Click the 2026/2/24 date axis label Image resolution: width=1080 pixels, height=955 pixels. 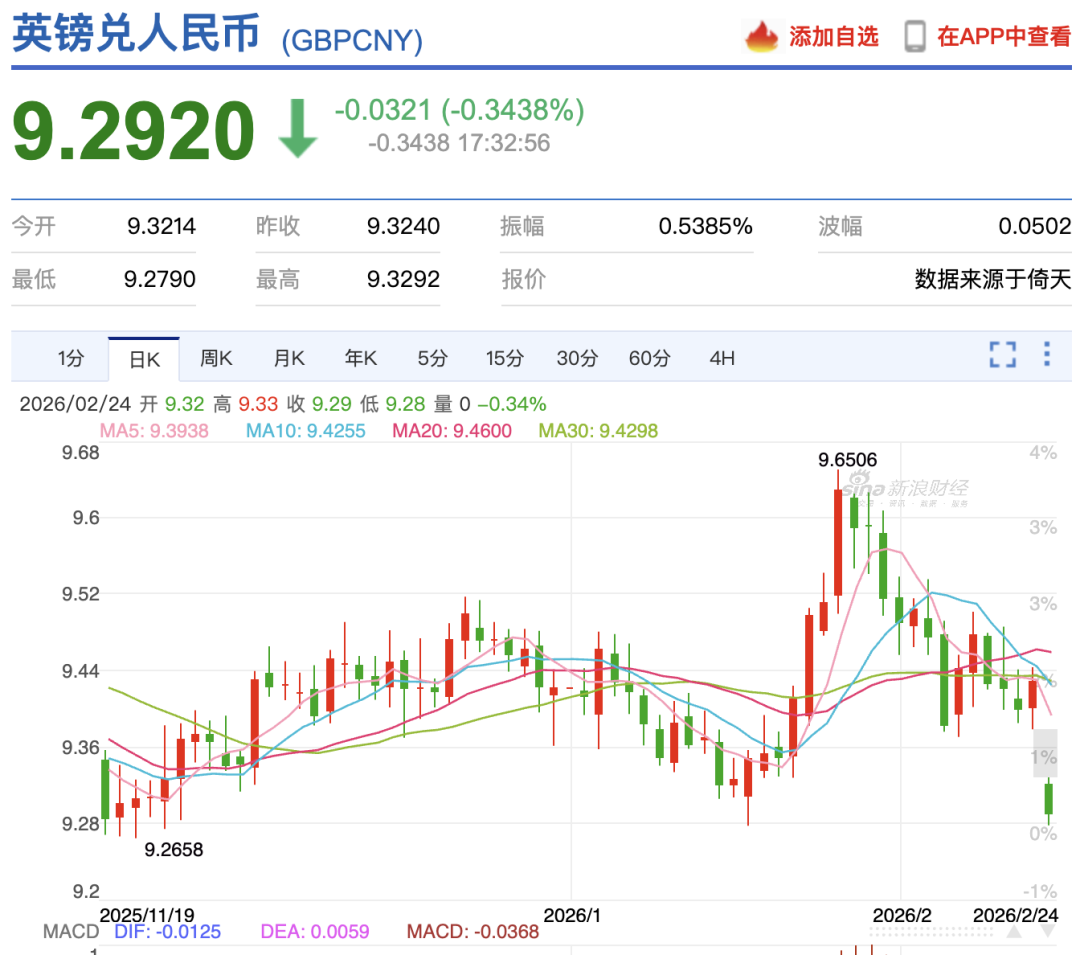[x=1015, y=915]
